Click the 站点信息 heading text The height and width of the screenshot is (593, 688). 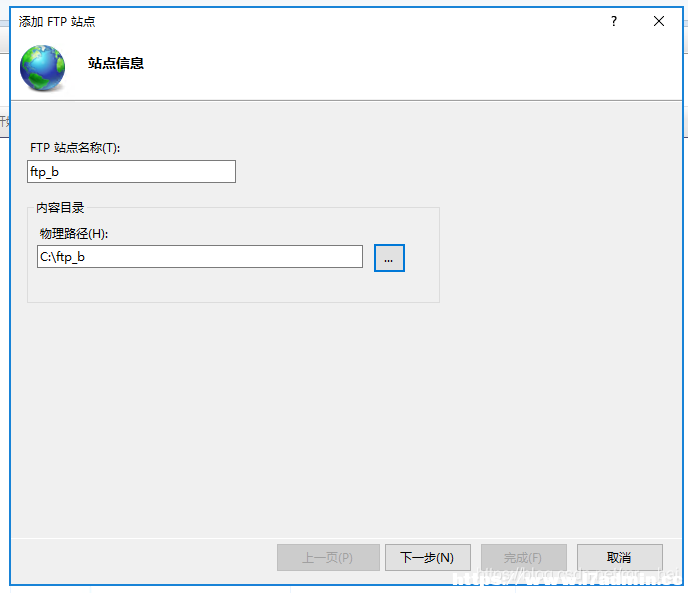pyautogui.click(x=116, y=63)
